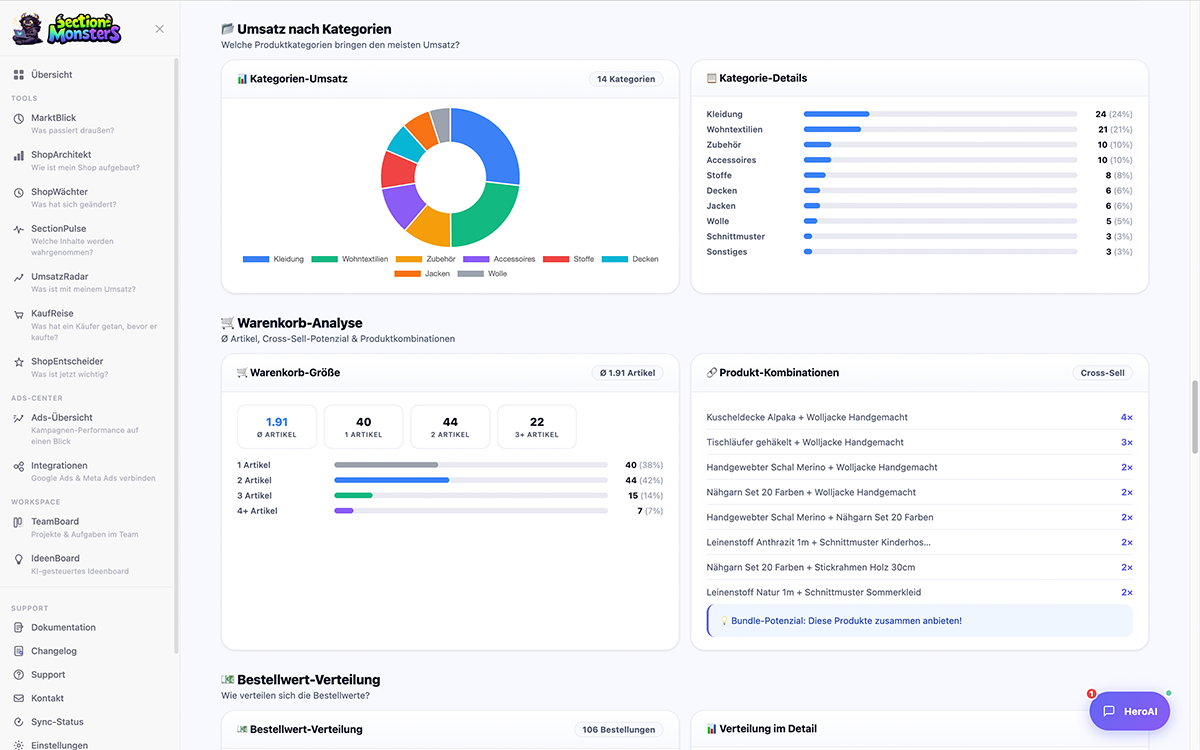1200x750 pixels.
Task: Click the Ads-Übersicht chart icon
Action: click(19, 418)
